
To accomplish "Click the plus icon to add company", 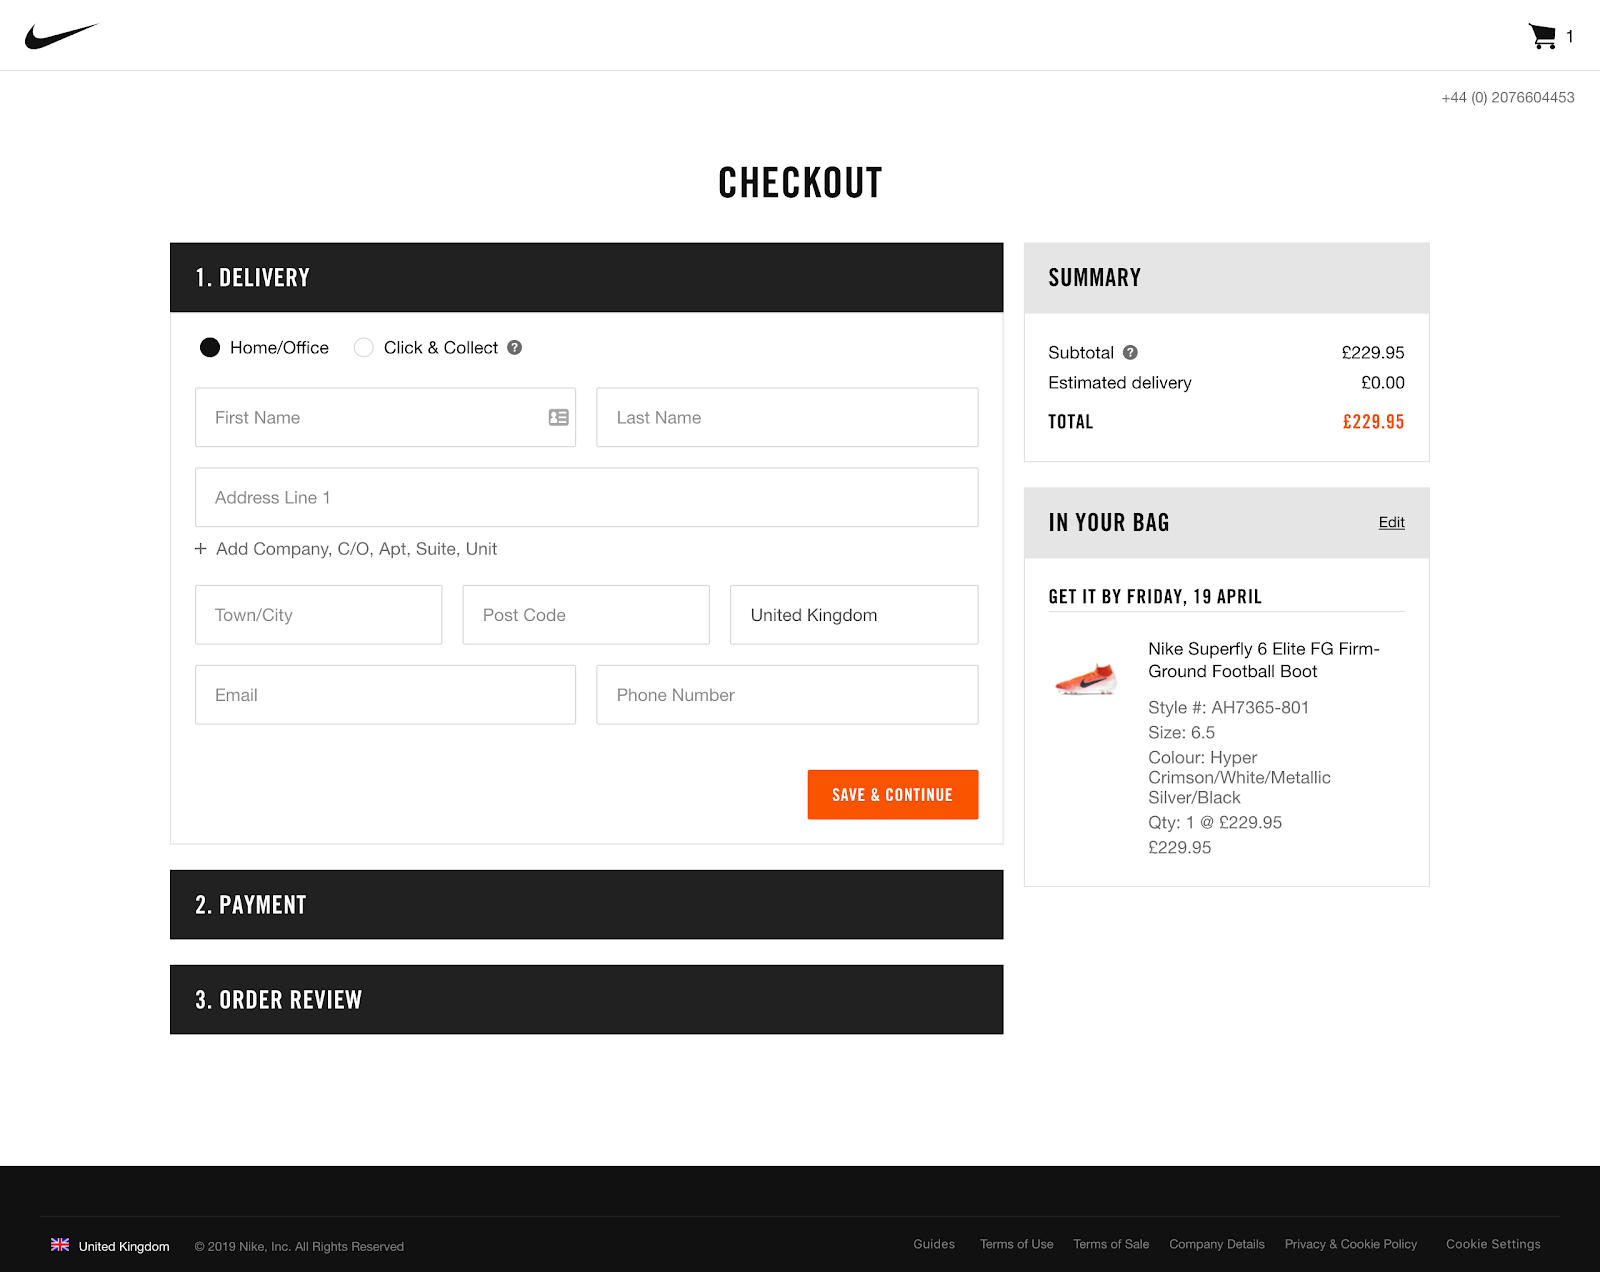I will 201,549.
